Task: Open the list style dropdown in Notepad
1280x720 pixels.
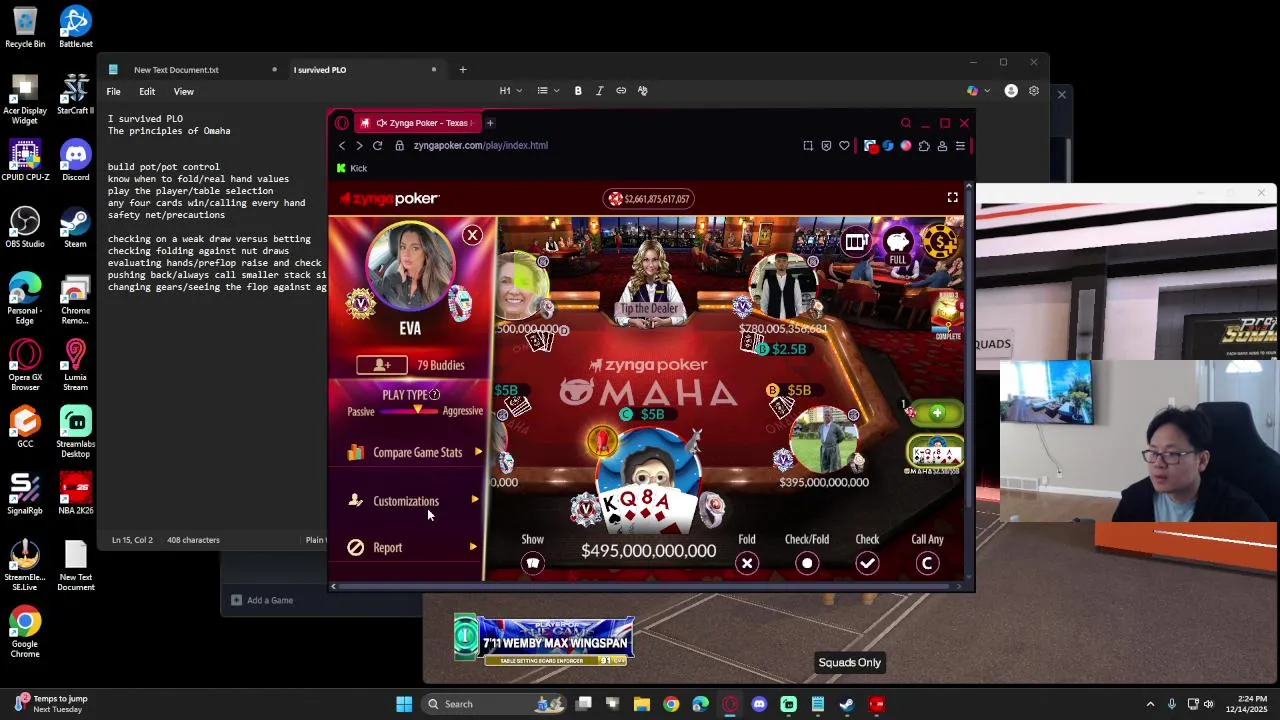Action: [x=548, y=91]
